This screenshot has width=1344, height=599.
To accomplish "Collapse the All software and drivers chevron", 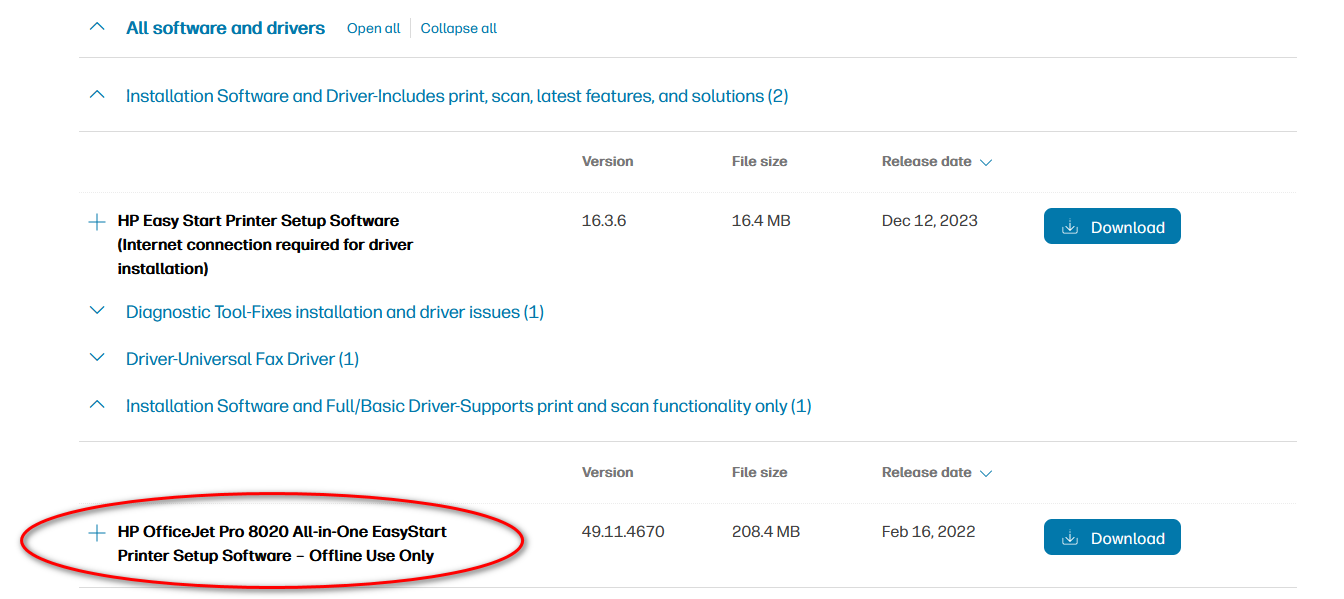I will (x=97, y=28).
